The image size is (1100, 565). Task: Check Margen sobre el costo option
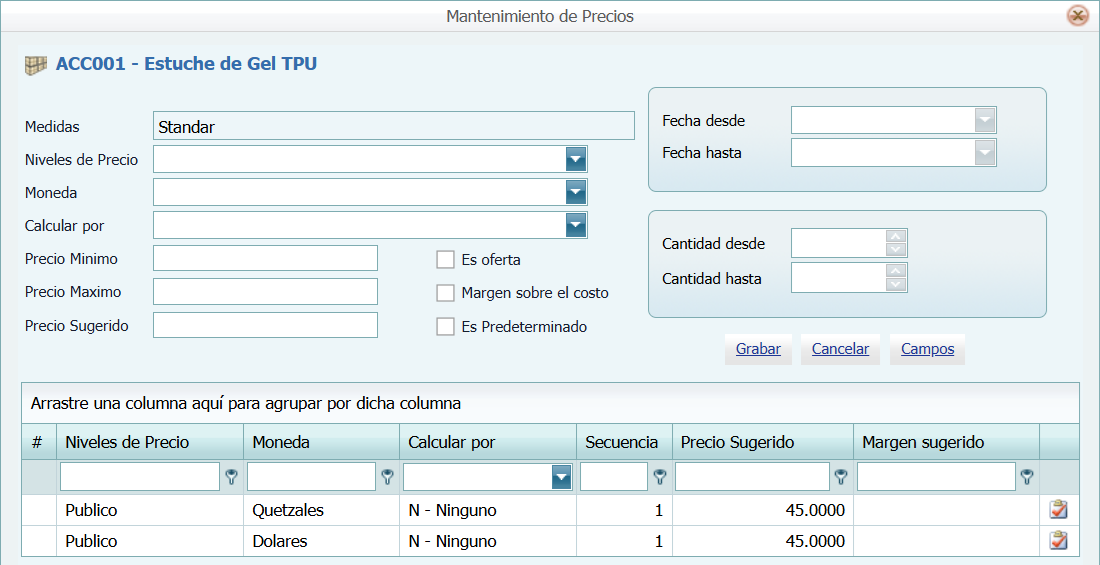click(x=446, y=293)
